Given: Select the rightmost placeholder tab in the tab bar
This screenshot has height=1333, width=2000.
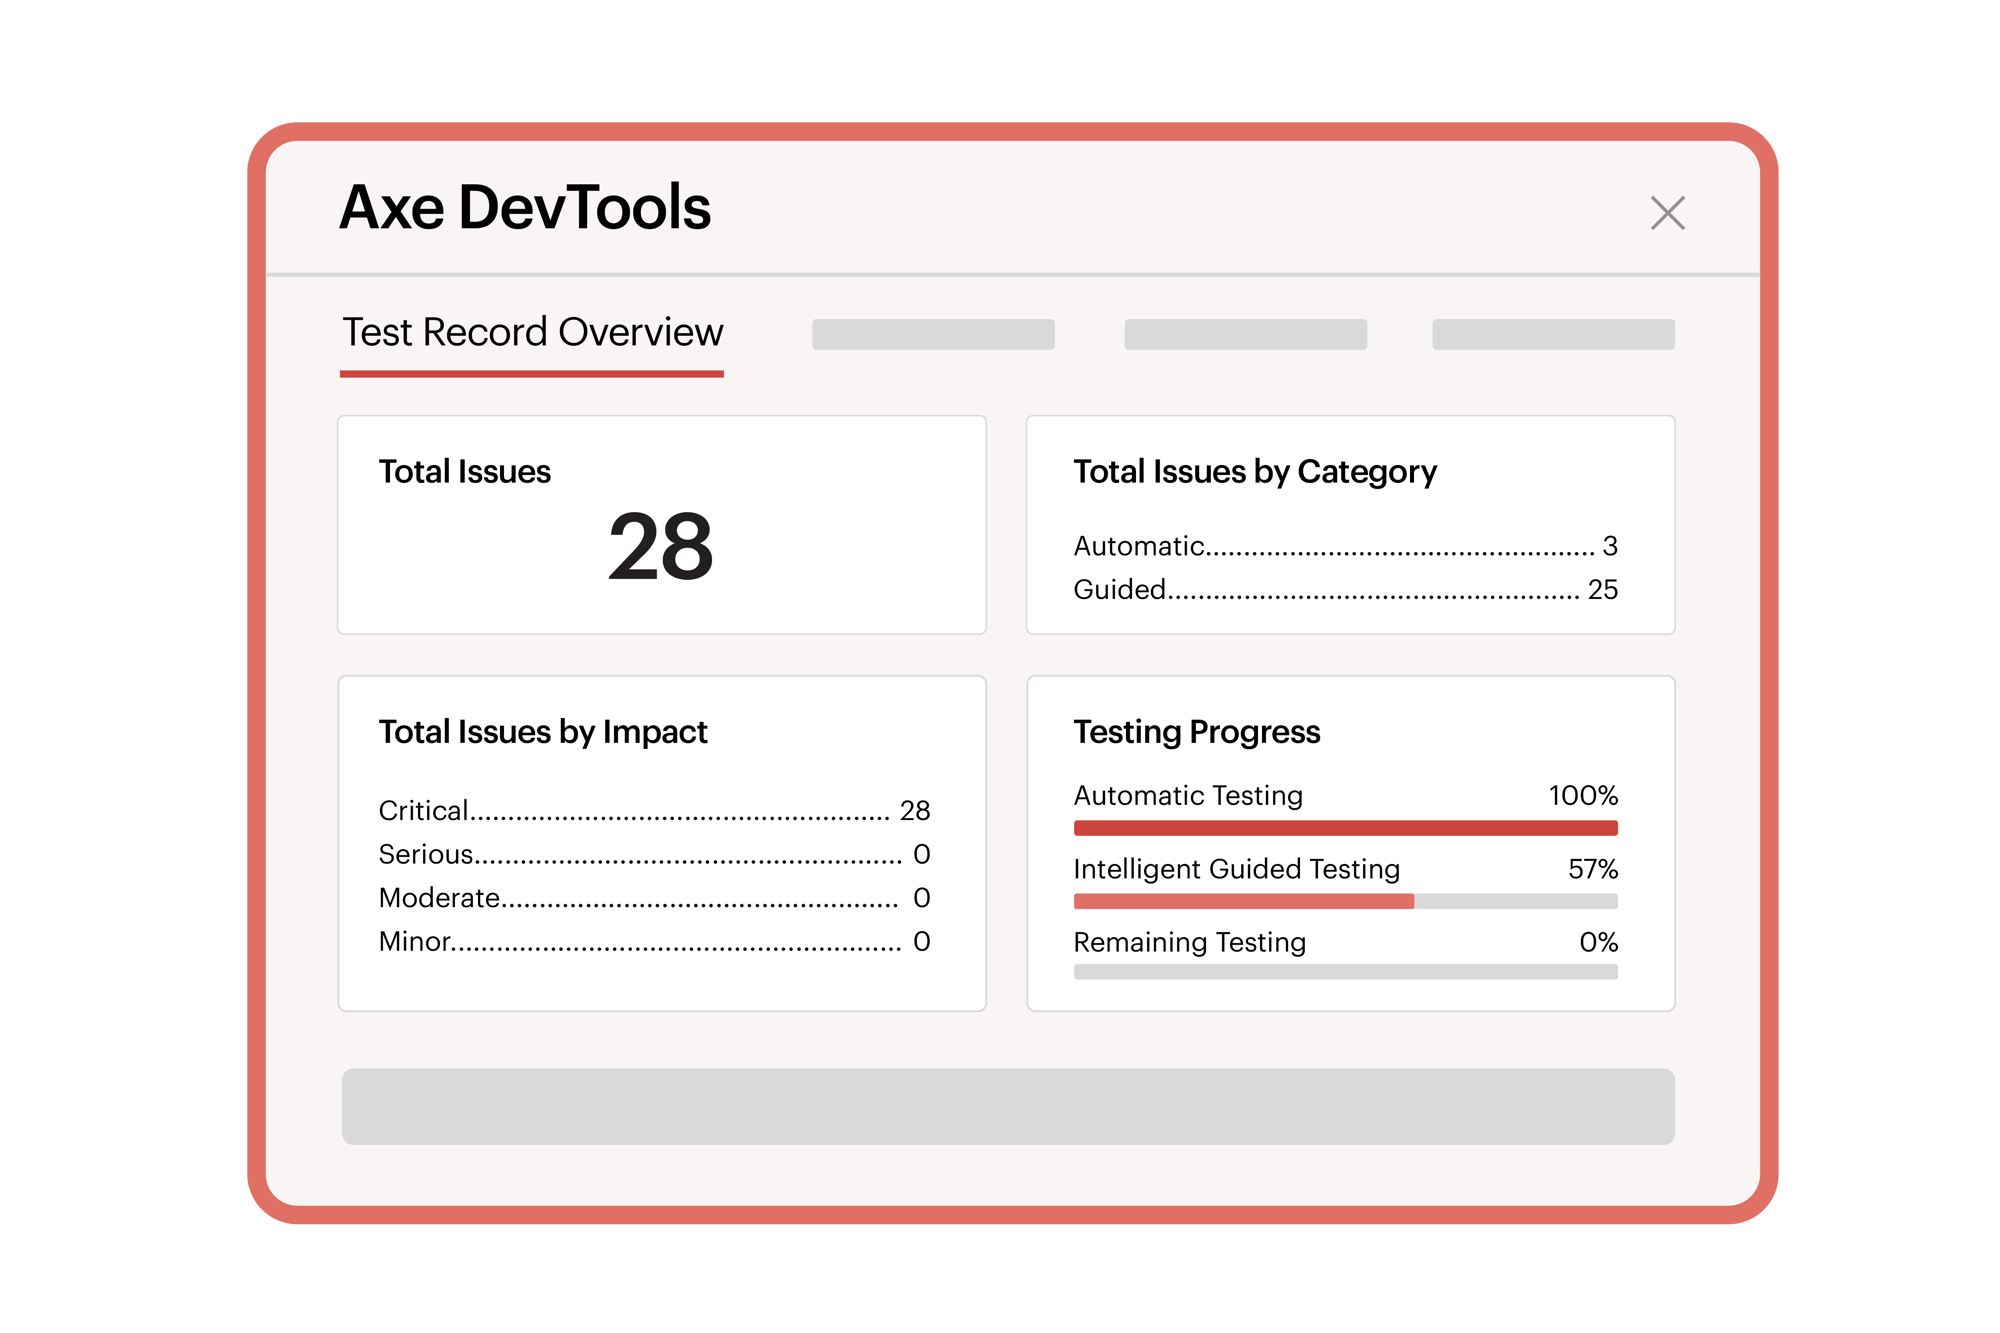Looking at the screenshot, I should [x=1554, y=334].
